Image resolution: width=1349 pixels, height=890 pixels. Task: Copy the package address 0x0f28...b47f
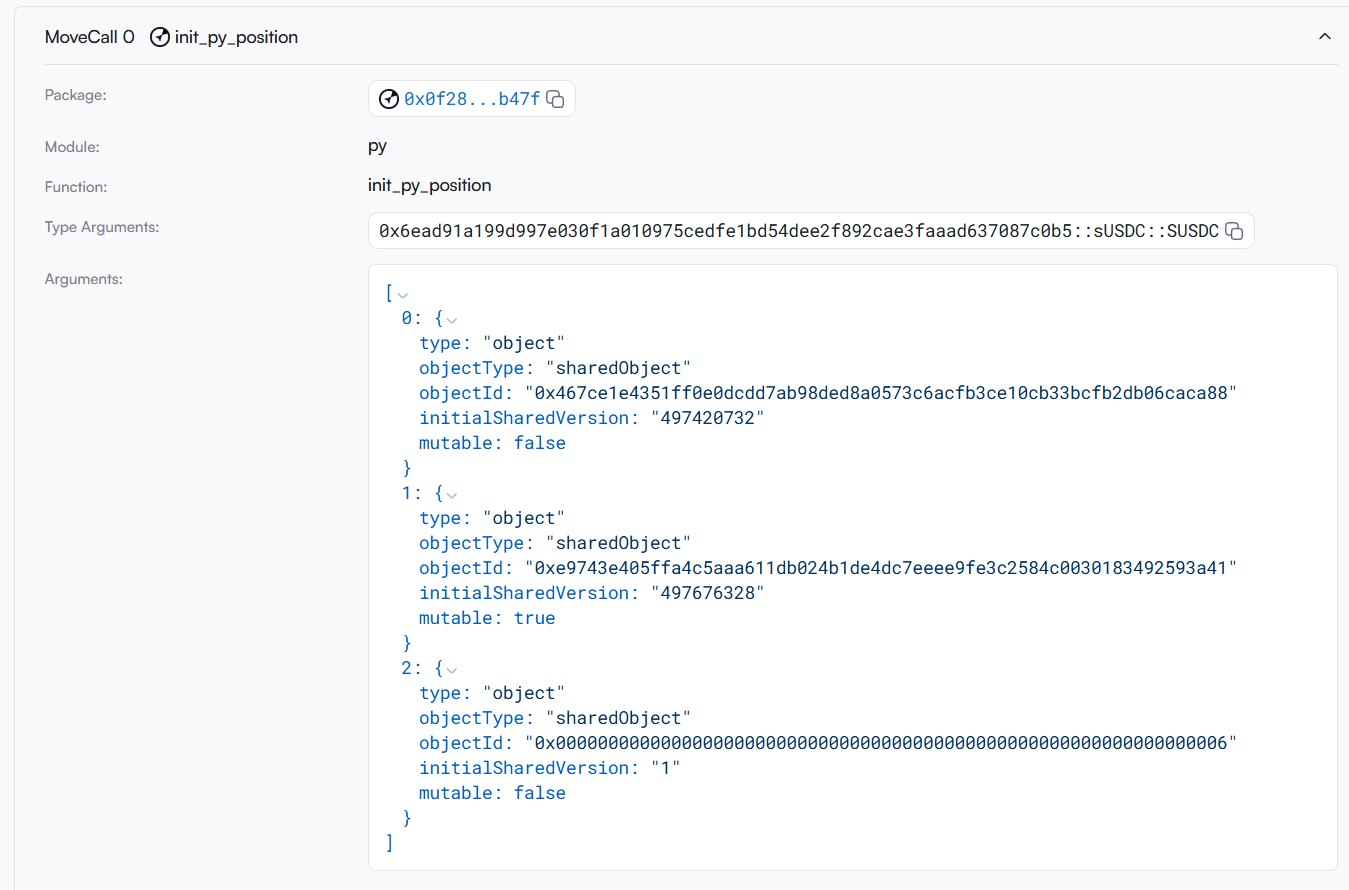click(556, 99)
